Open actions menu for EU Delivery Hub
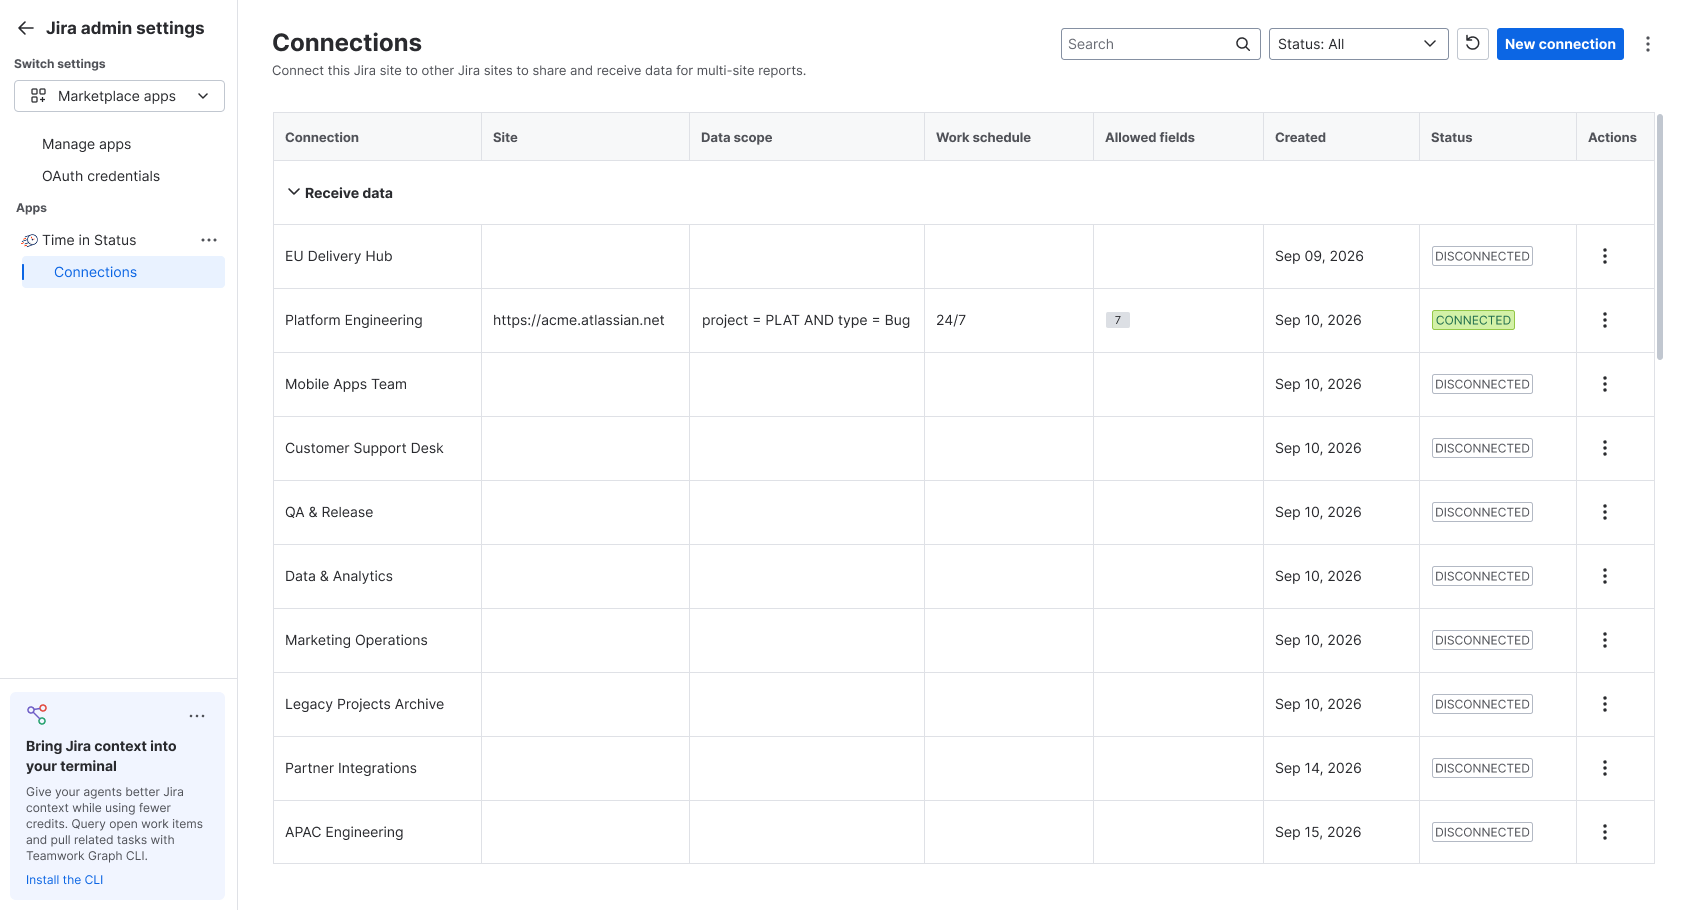This screenshot has height=910, width=1700. [x=1605, y=256]
